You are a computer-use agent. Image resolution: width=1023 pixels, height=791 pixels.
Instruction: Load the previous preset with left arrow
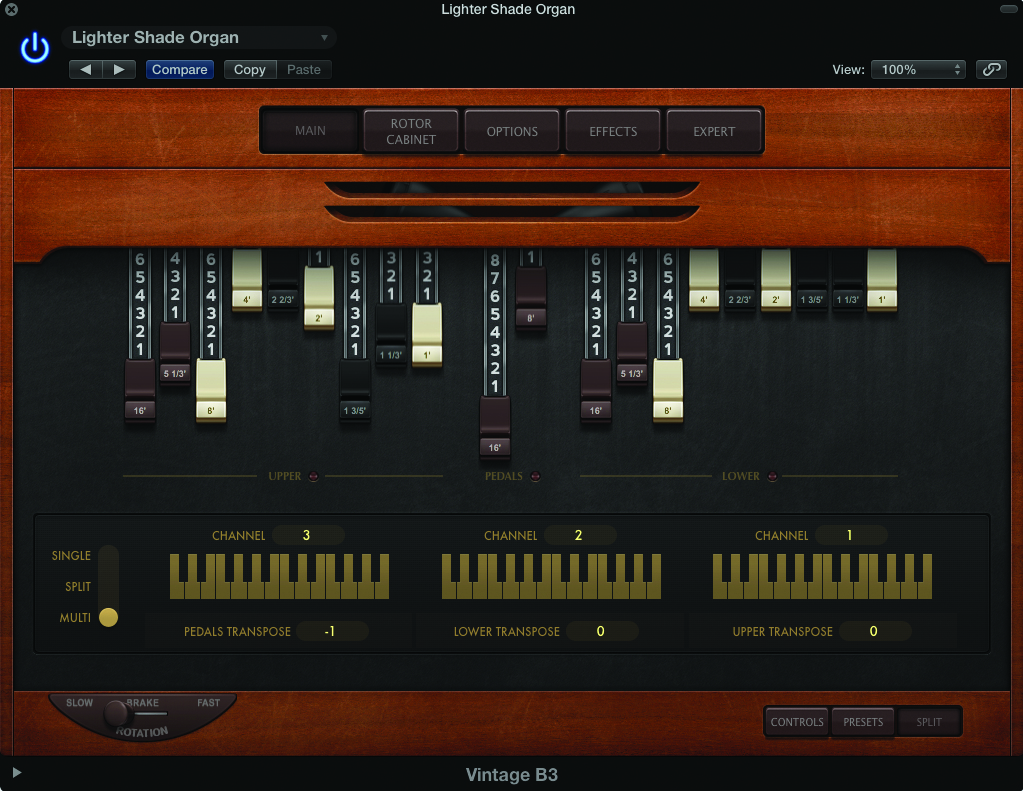85,69
